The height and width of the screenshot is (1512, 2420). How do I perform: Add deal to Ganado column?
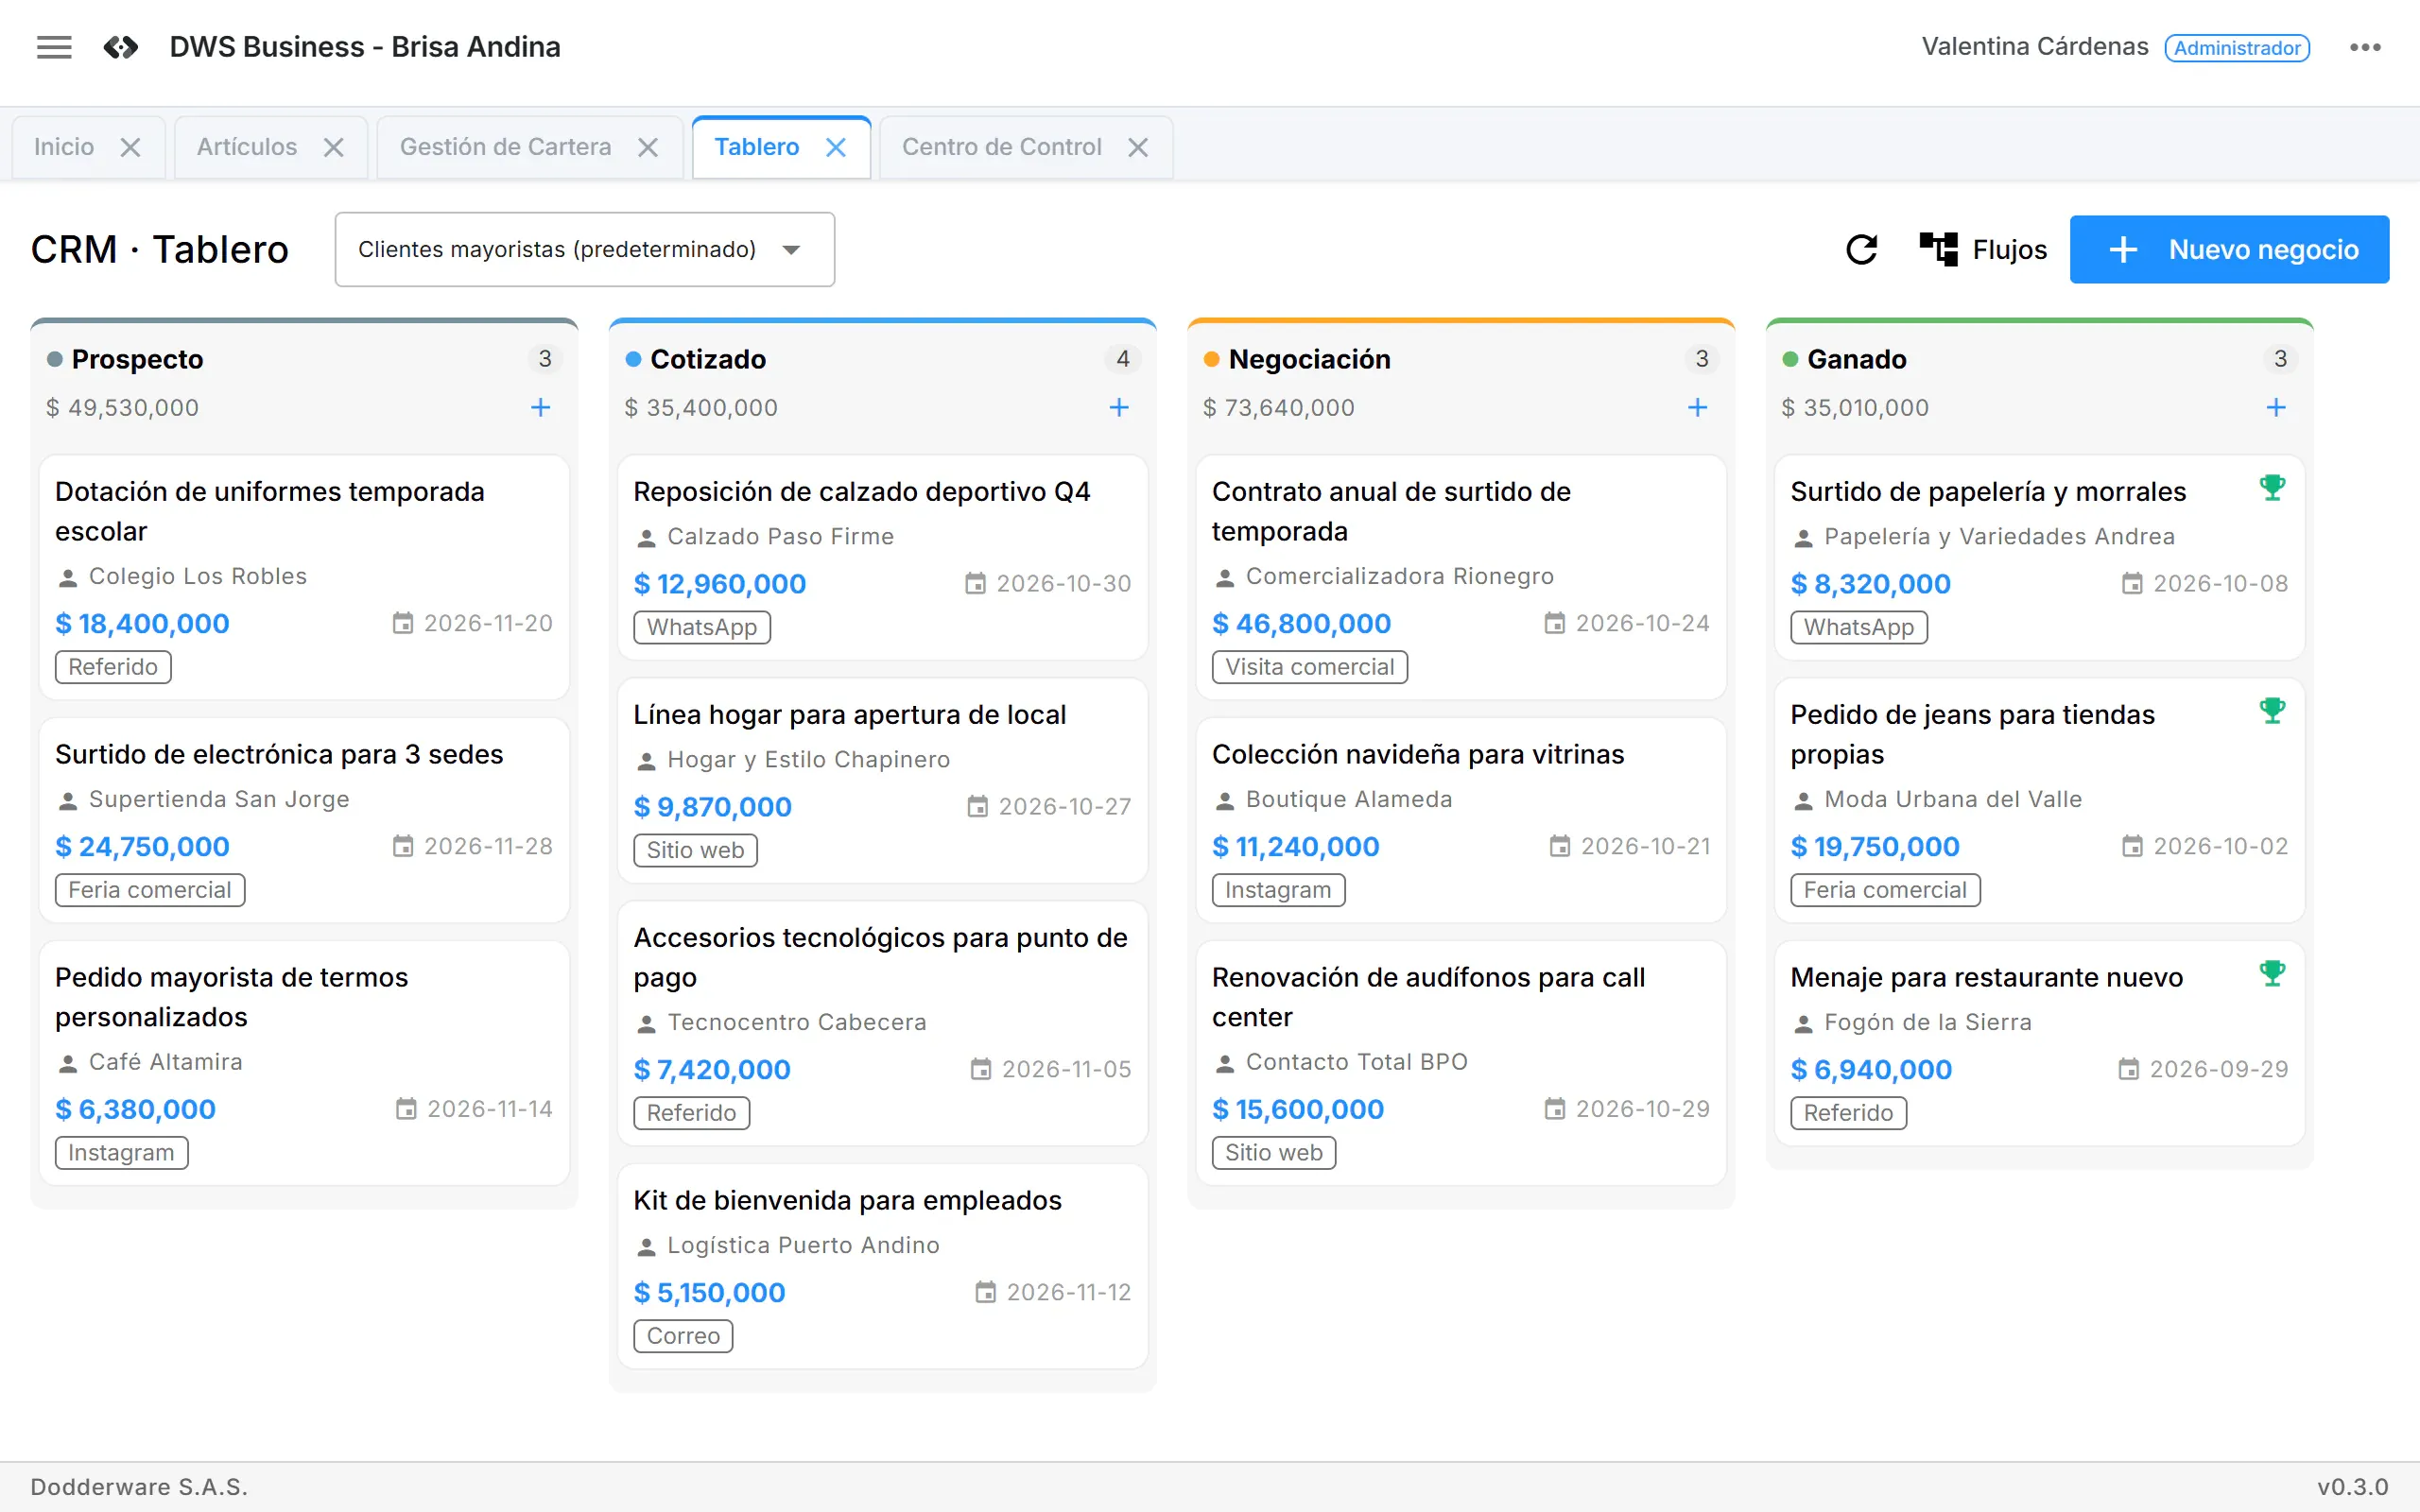pyautogui.click(x=2276, y=407)
